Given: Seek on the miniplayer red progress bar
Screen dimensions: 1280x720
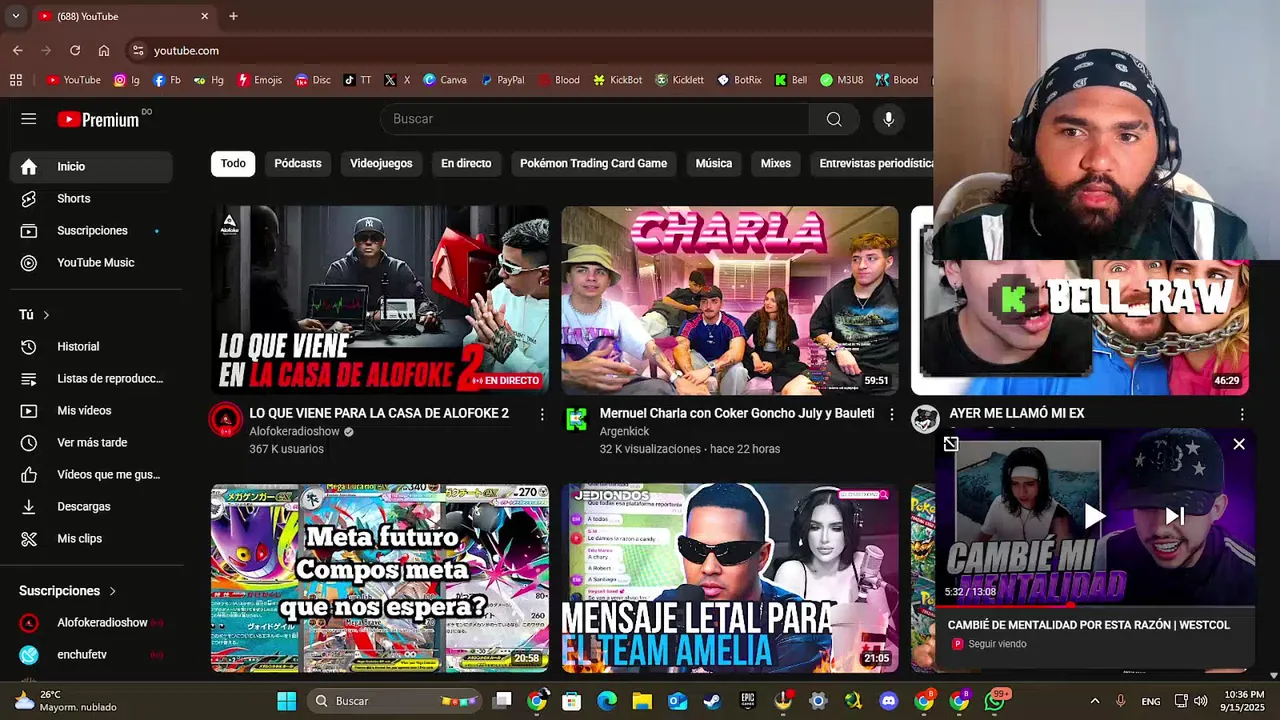Looking at the screenshot, I should pyautogui.click(x=1095, y=605).
